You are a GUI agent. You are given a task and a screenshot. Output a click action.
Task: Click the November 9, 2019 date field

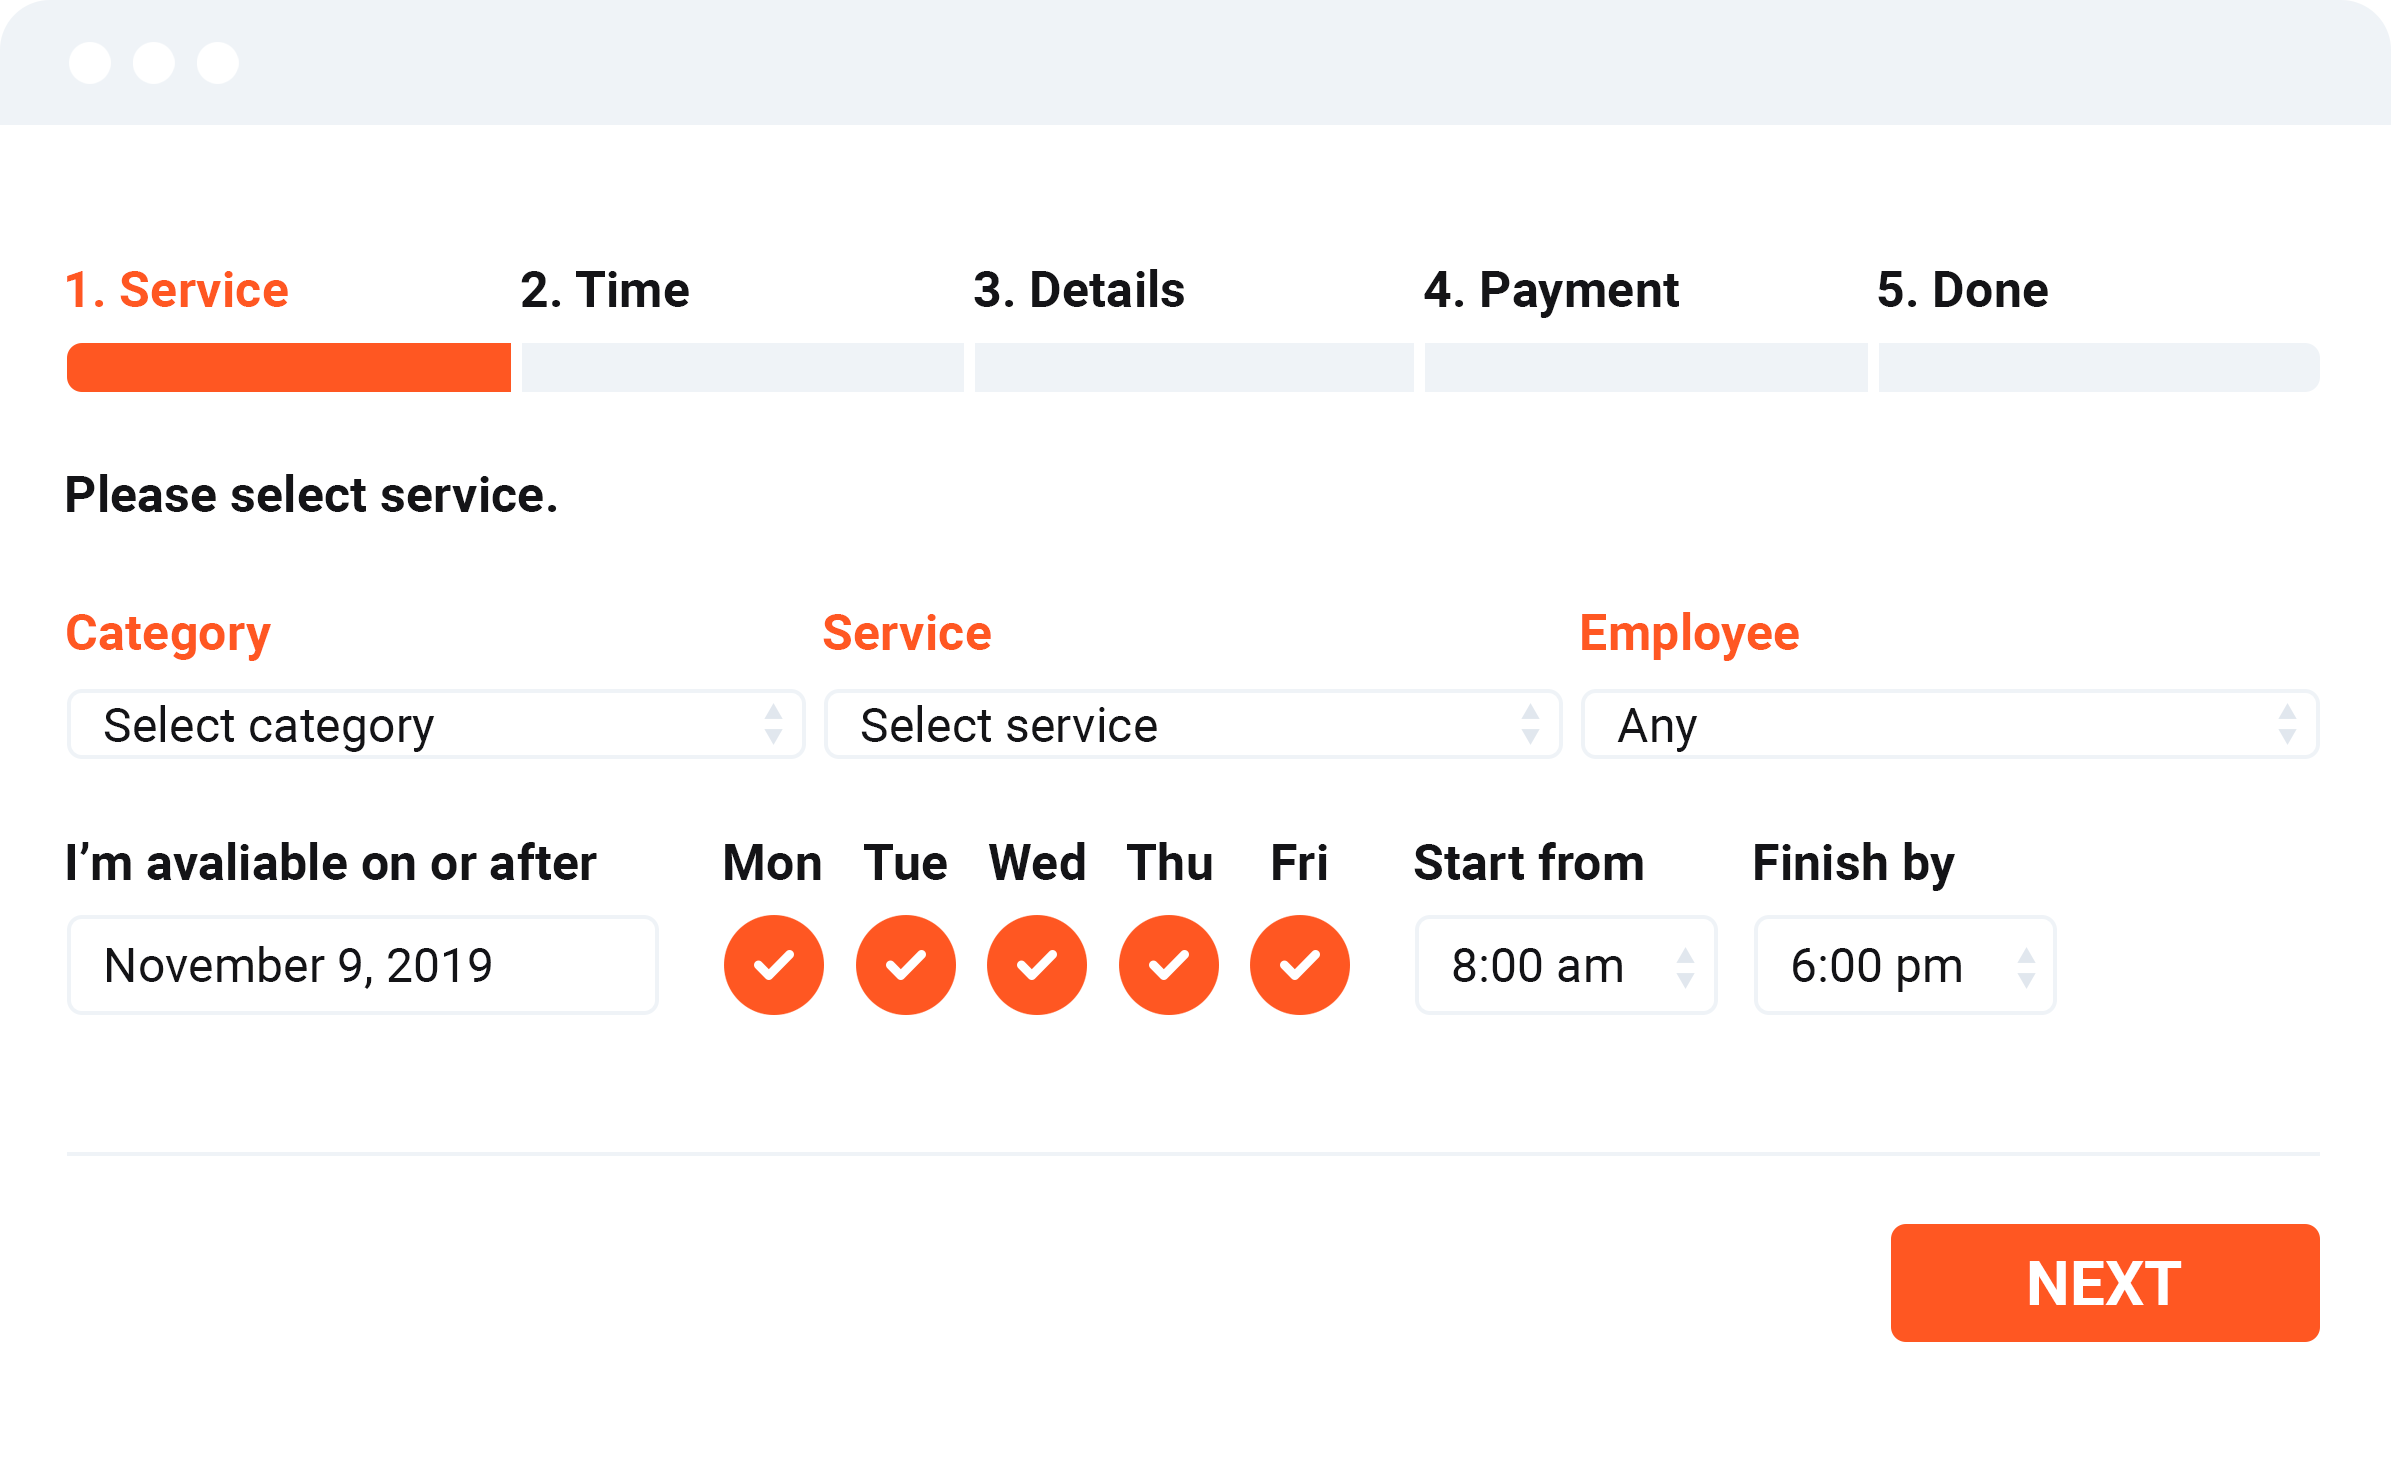(363, 965)
